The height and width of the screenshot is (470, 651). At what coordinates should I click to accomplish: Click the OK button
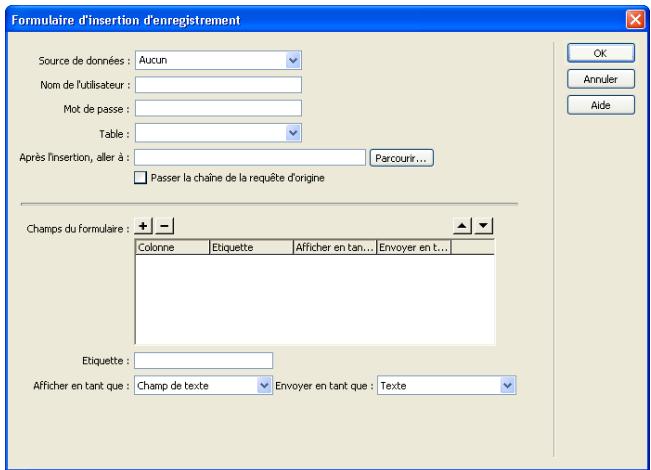601,53
